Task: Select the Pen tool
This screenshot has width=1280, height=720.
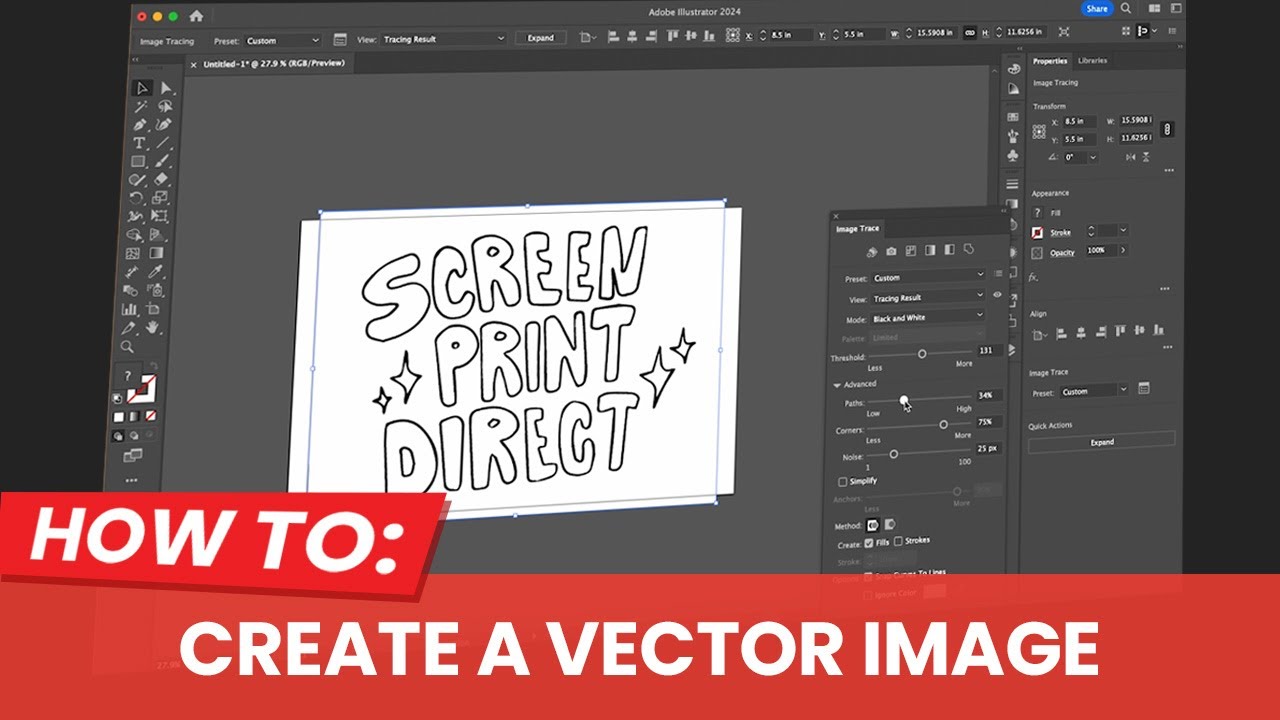Action: pos(140,125)
